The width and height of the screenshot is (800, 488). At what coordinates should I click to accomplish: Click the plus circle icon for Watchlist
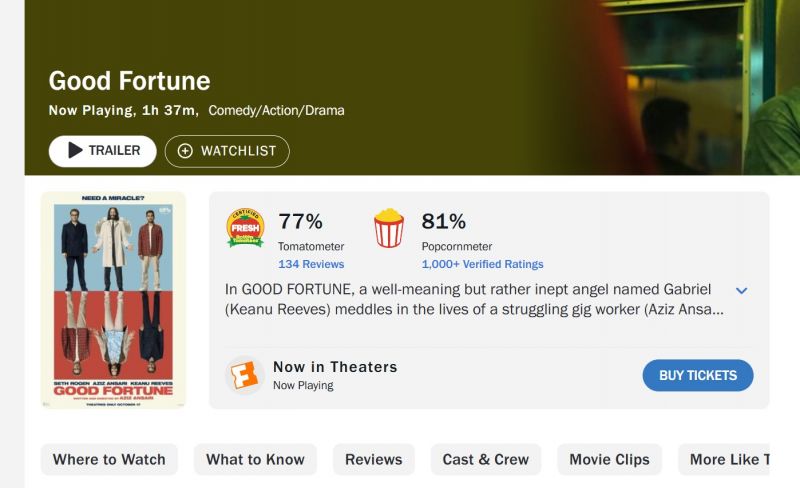(185, 151)
